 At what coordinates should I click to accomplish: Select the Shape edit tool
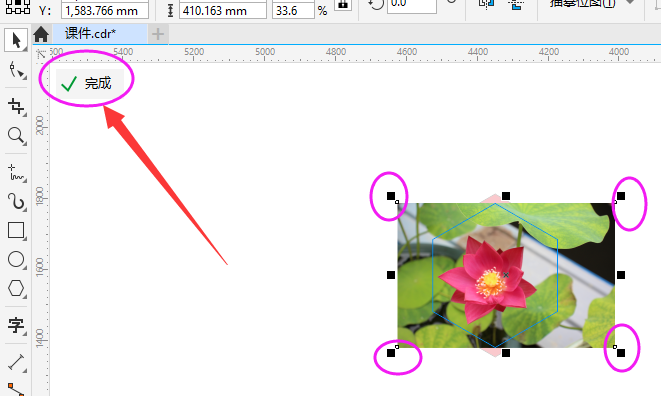coord(16,70)
